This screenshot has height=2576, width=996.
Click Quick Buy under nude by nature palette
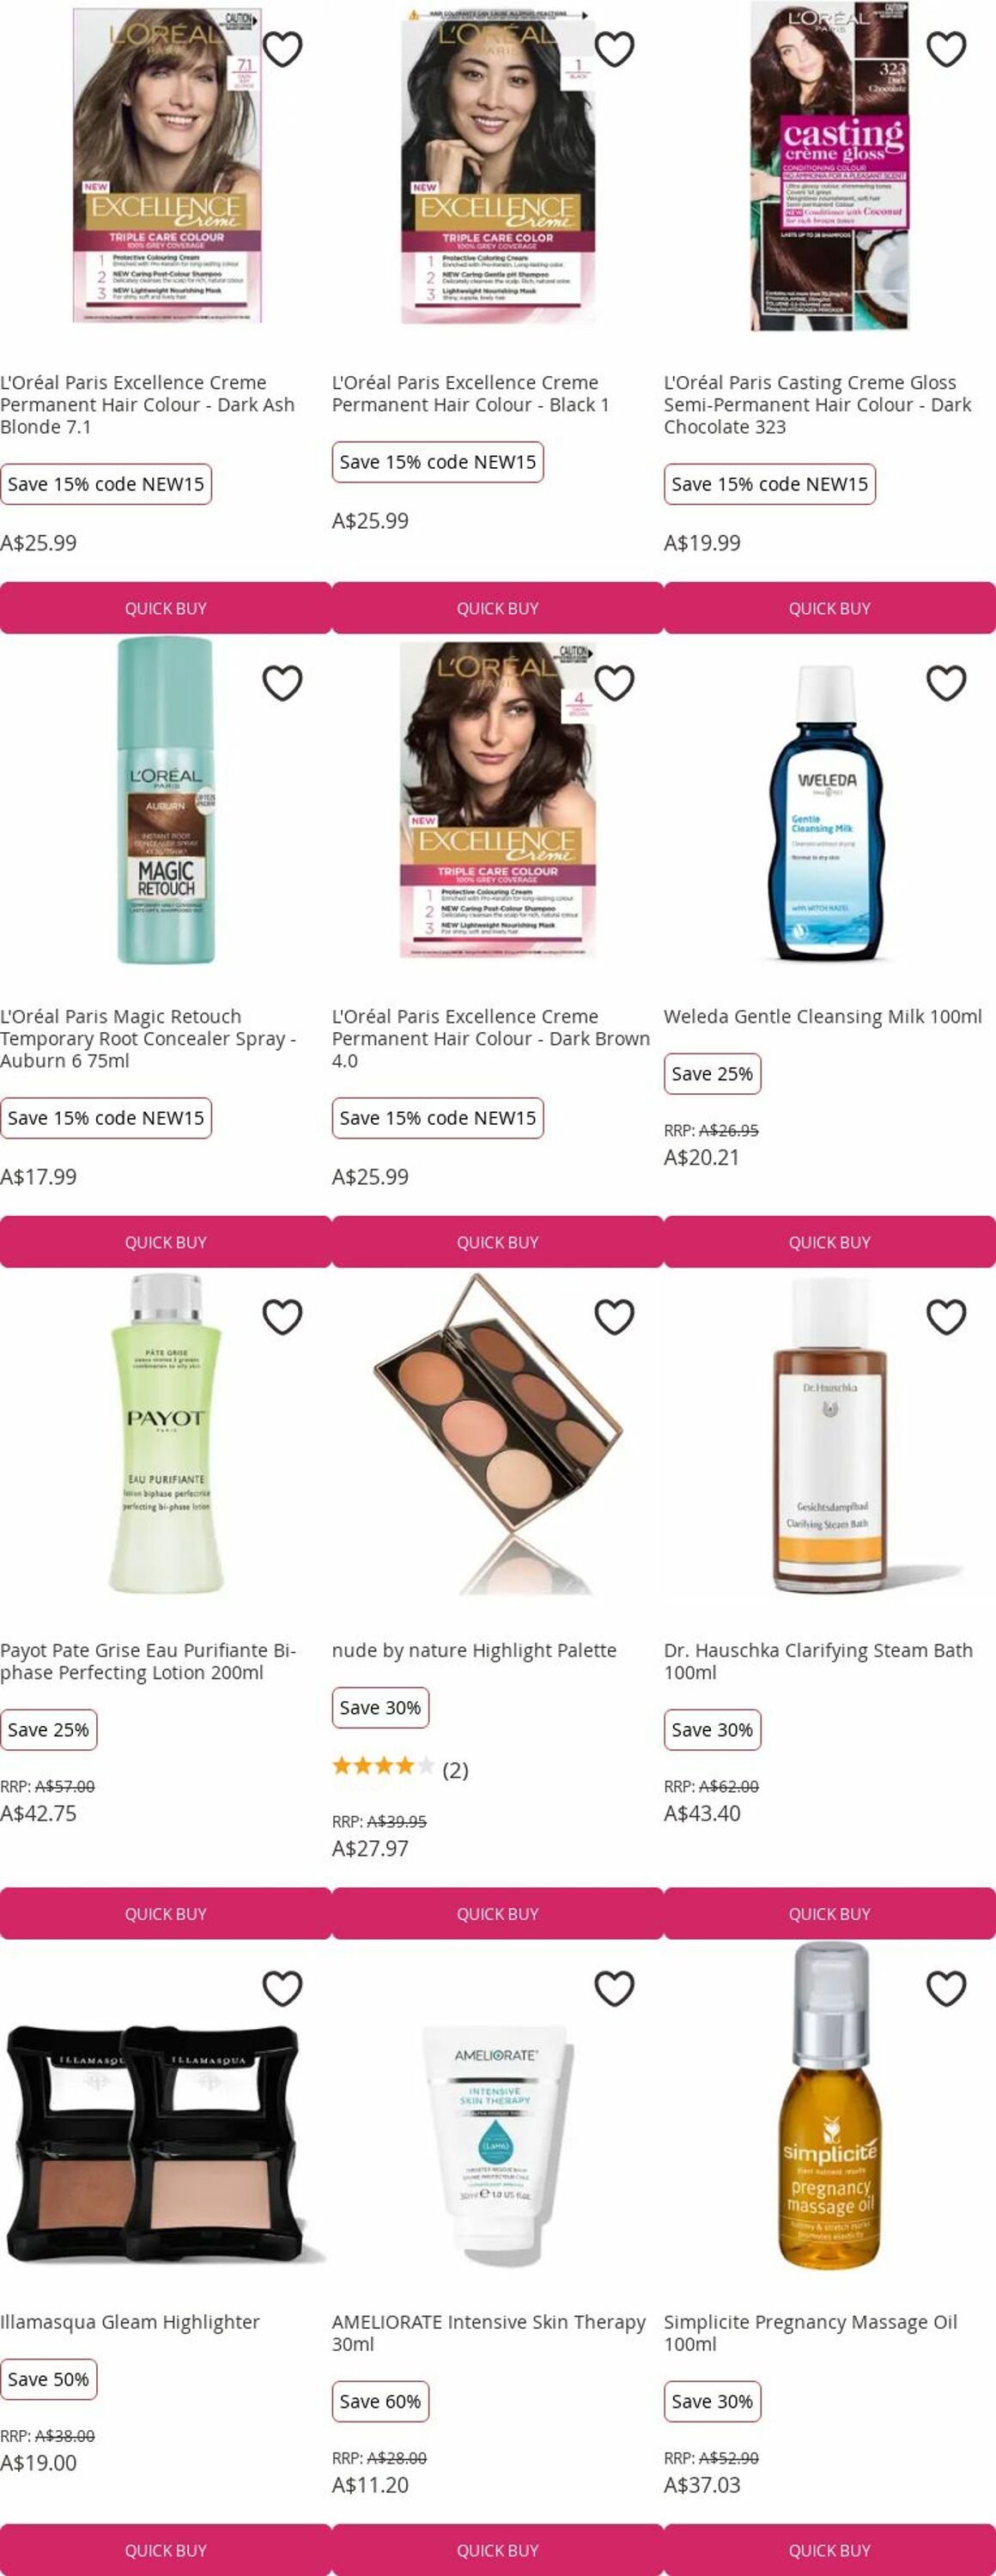[x=498, y=1914]
